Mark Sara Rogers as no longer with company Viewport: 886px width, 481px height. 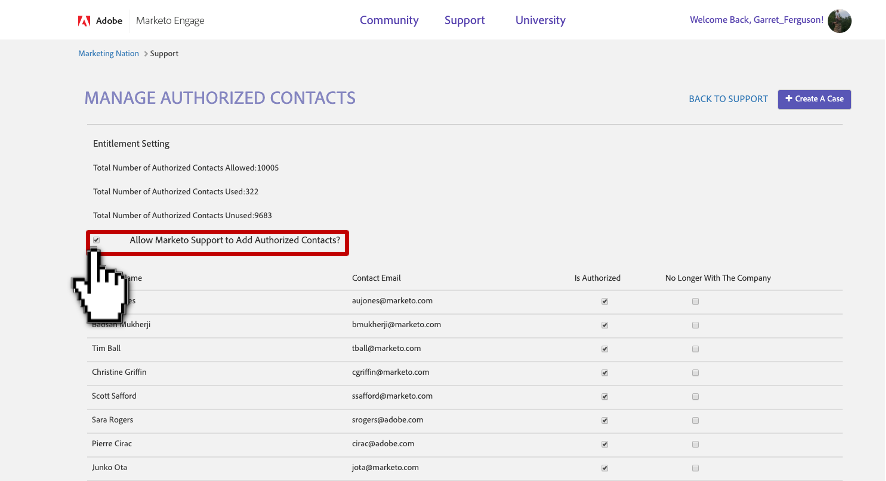[695, 421]
